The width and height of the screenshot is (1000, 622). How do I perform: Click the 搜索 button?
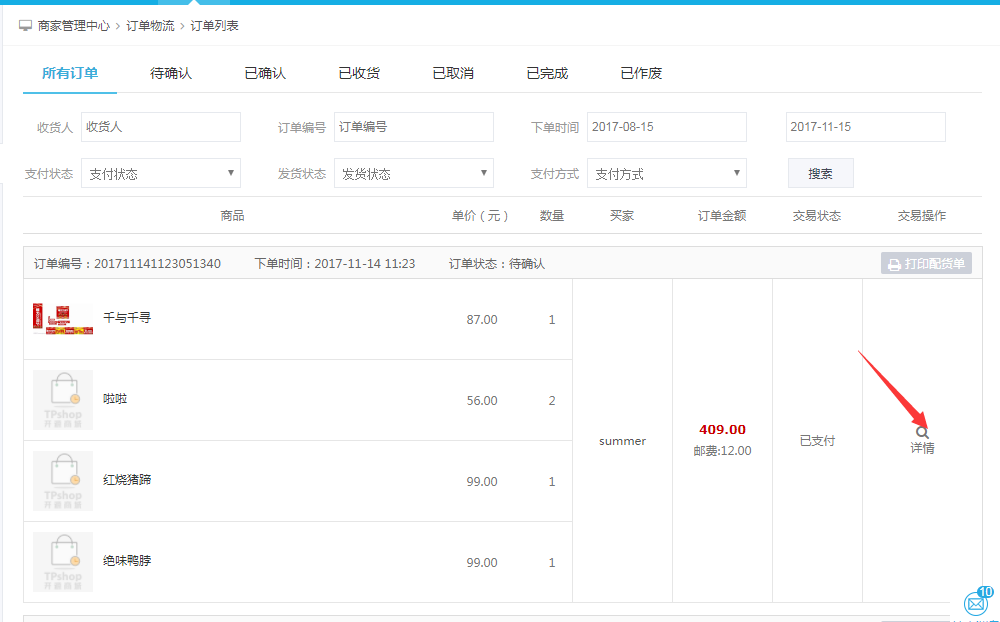click(x=820, y=173)
